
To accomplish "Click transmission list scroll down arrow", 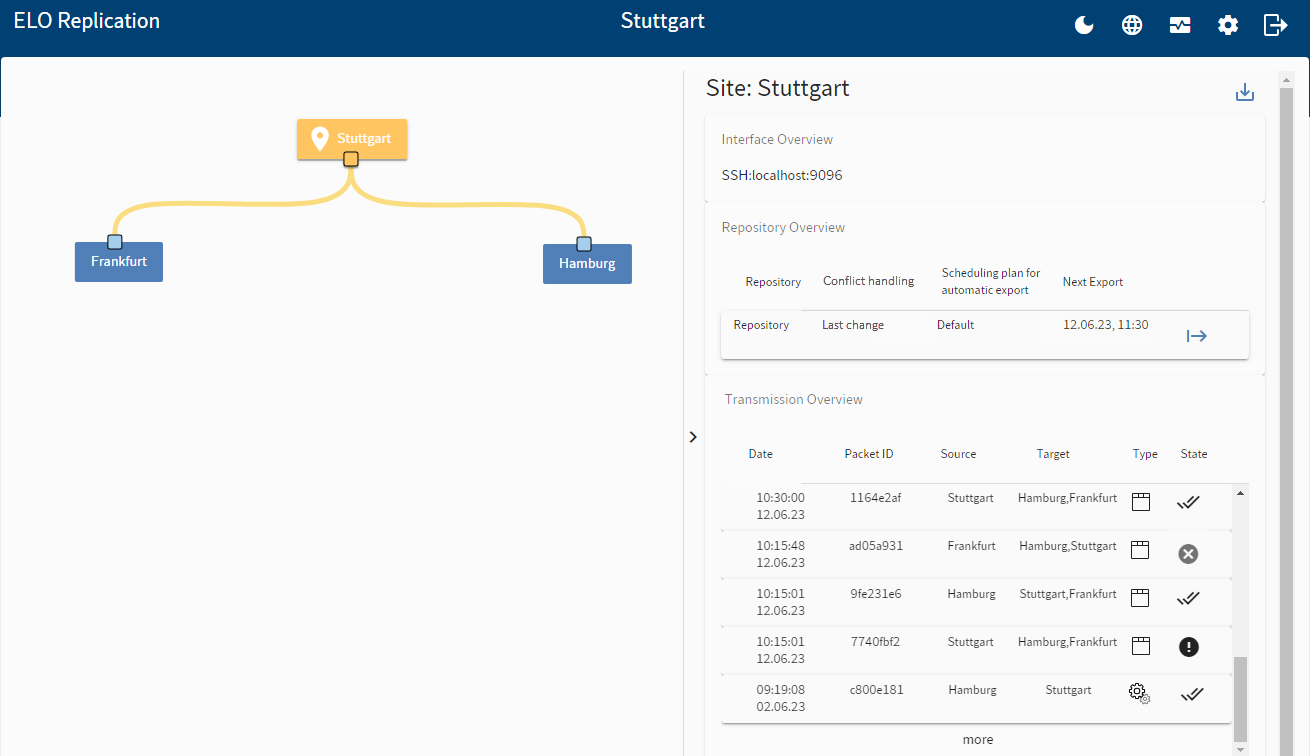I will point(1241,748).
